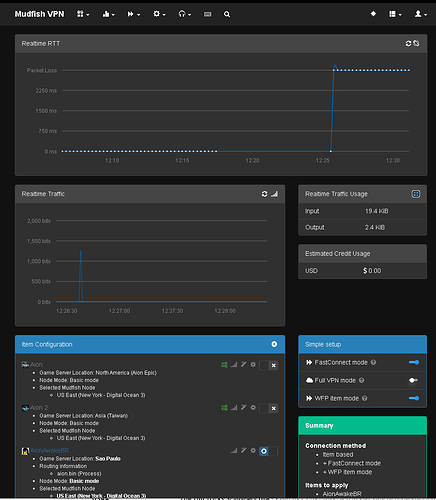The image size is (436, 500).
Task: Click the Windows icon for Aion item
Action: coord(224,365)
